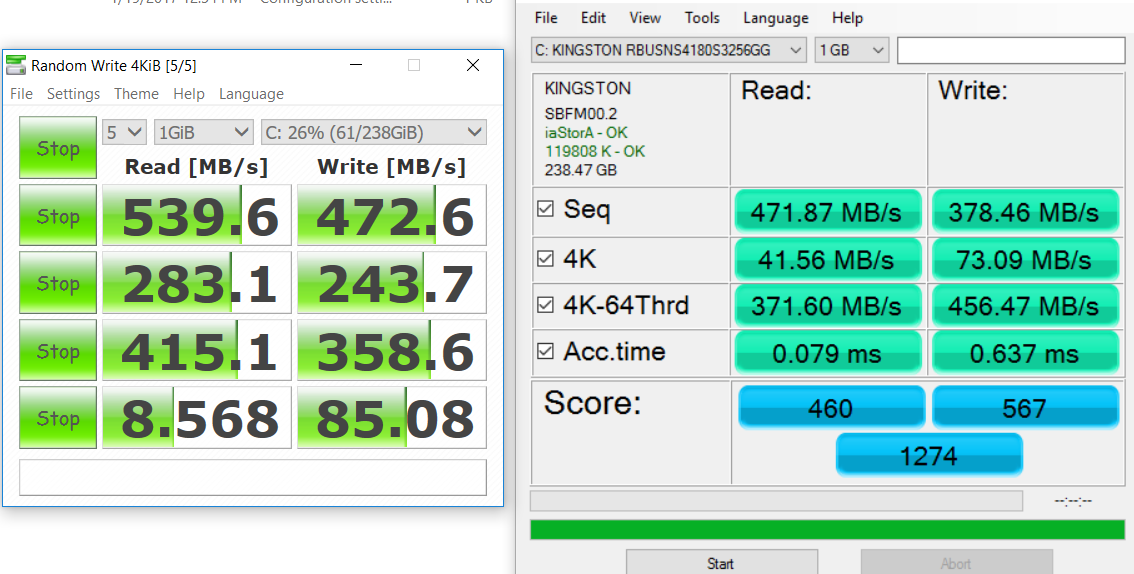Click the 8.568 read result

[x=197, y=417]
